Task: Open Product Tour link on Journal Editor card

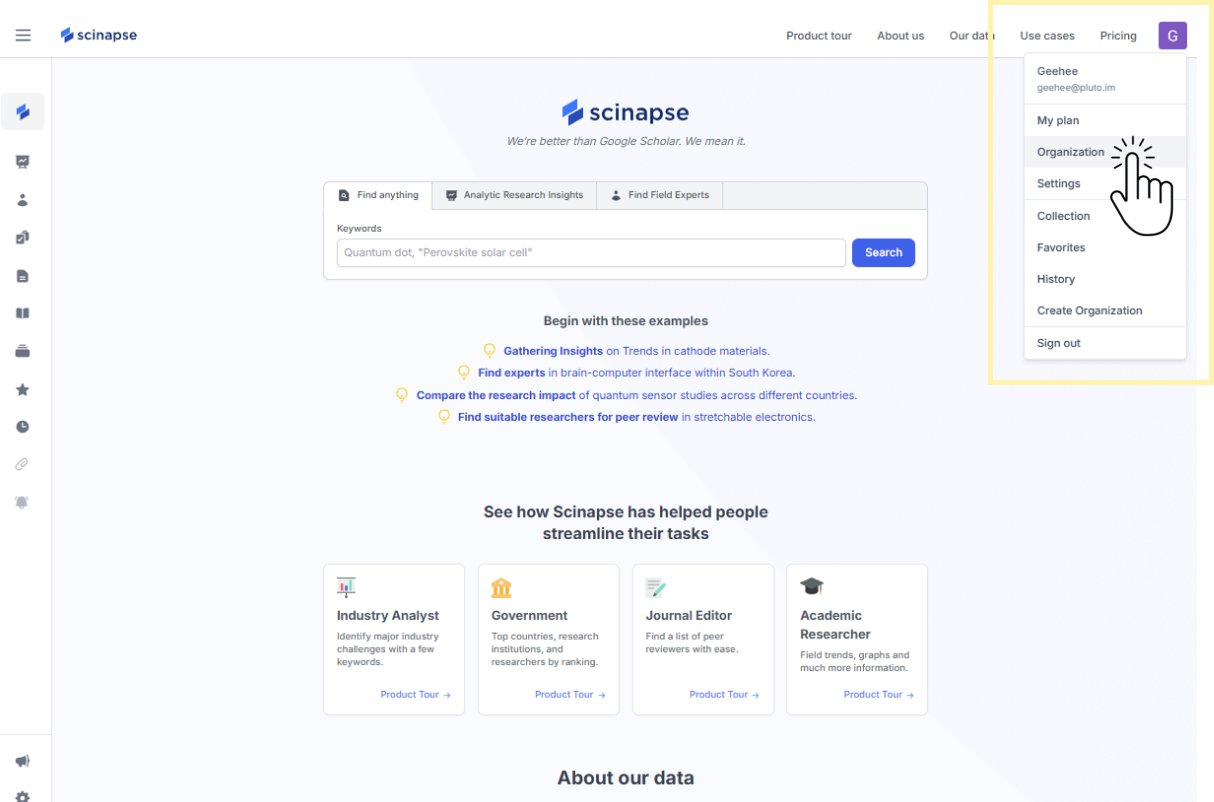Action: (x=724, y=695)
